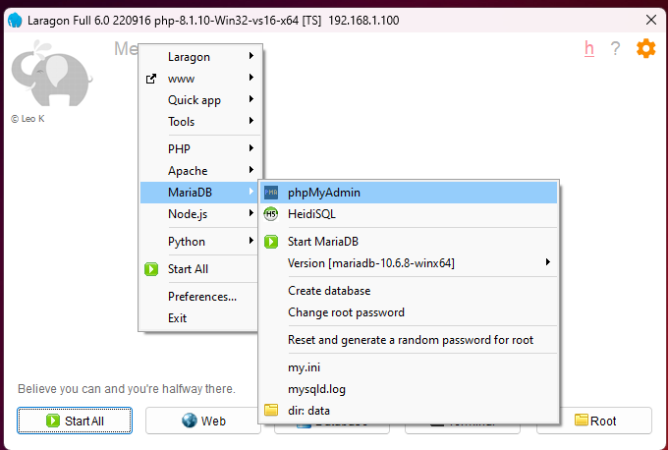Expand the Python submenu arrow
Image resolution: width=668 pixels, height=450 pixels.
(x=251, y=241)
